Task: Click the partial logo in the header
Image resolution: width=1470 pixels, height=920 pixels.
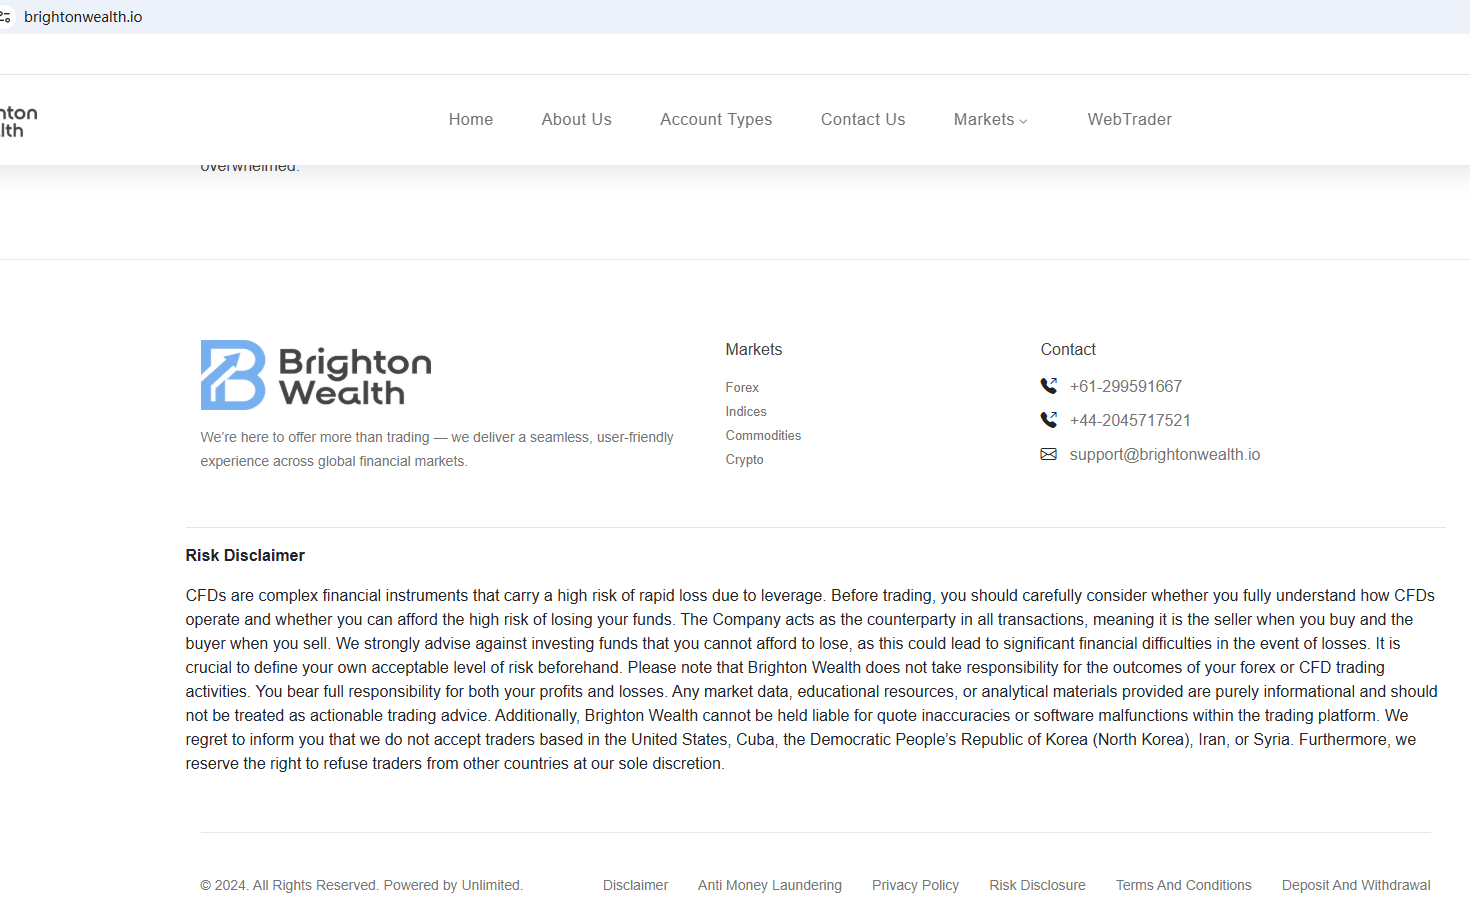Action: (x=18, y=121)
